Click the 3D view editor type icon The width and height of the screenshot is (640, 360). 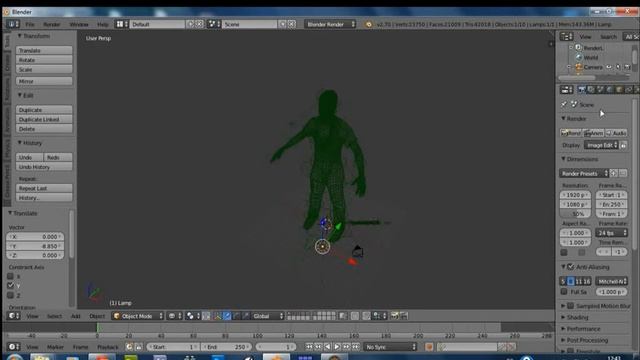(14, 316)
